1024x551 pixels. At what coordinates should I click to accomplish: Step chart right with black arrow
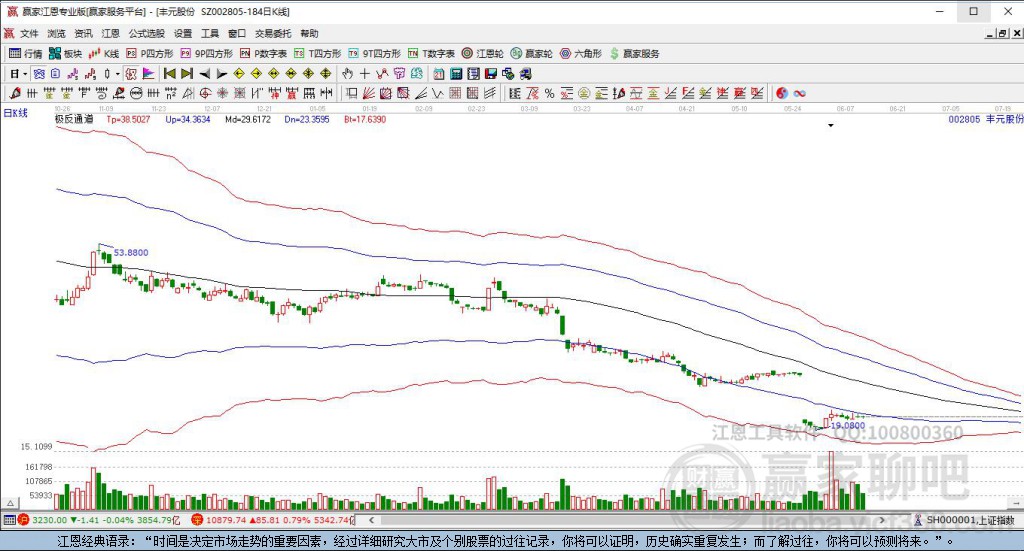(221, 74)
